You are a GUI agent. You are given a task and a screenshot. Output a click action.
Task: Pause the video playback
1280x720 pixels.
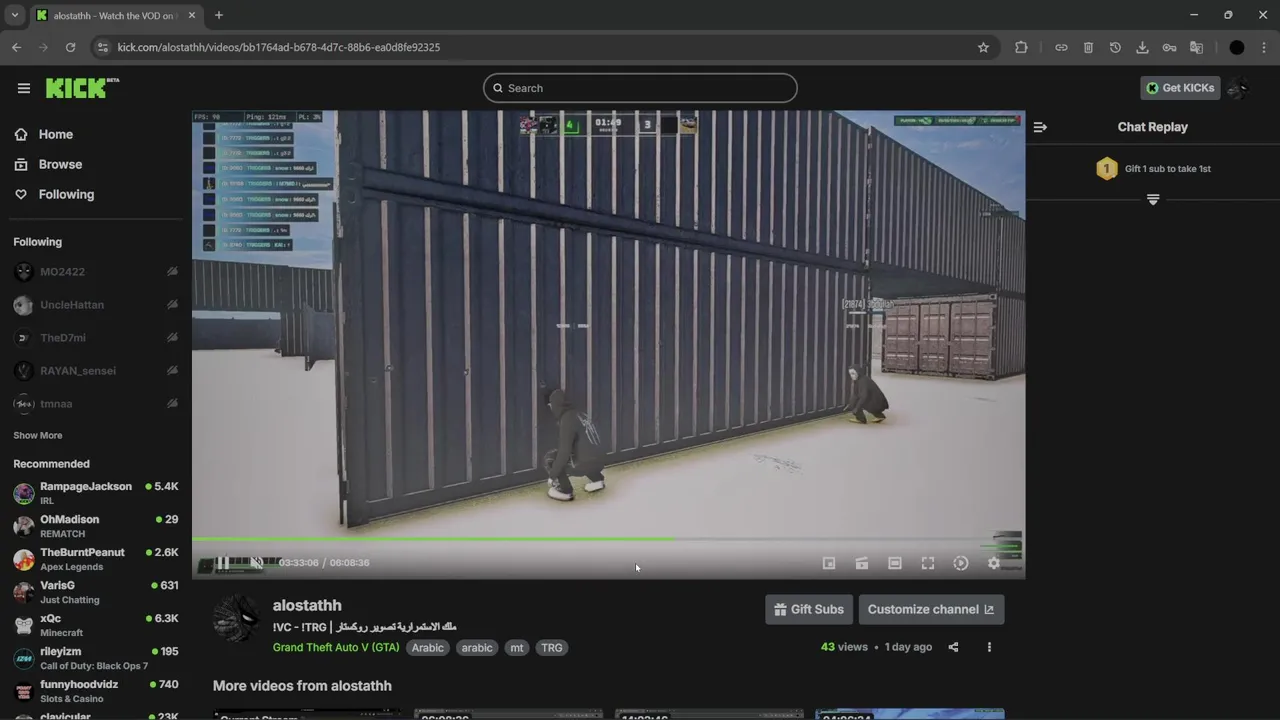click(223, 563)
